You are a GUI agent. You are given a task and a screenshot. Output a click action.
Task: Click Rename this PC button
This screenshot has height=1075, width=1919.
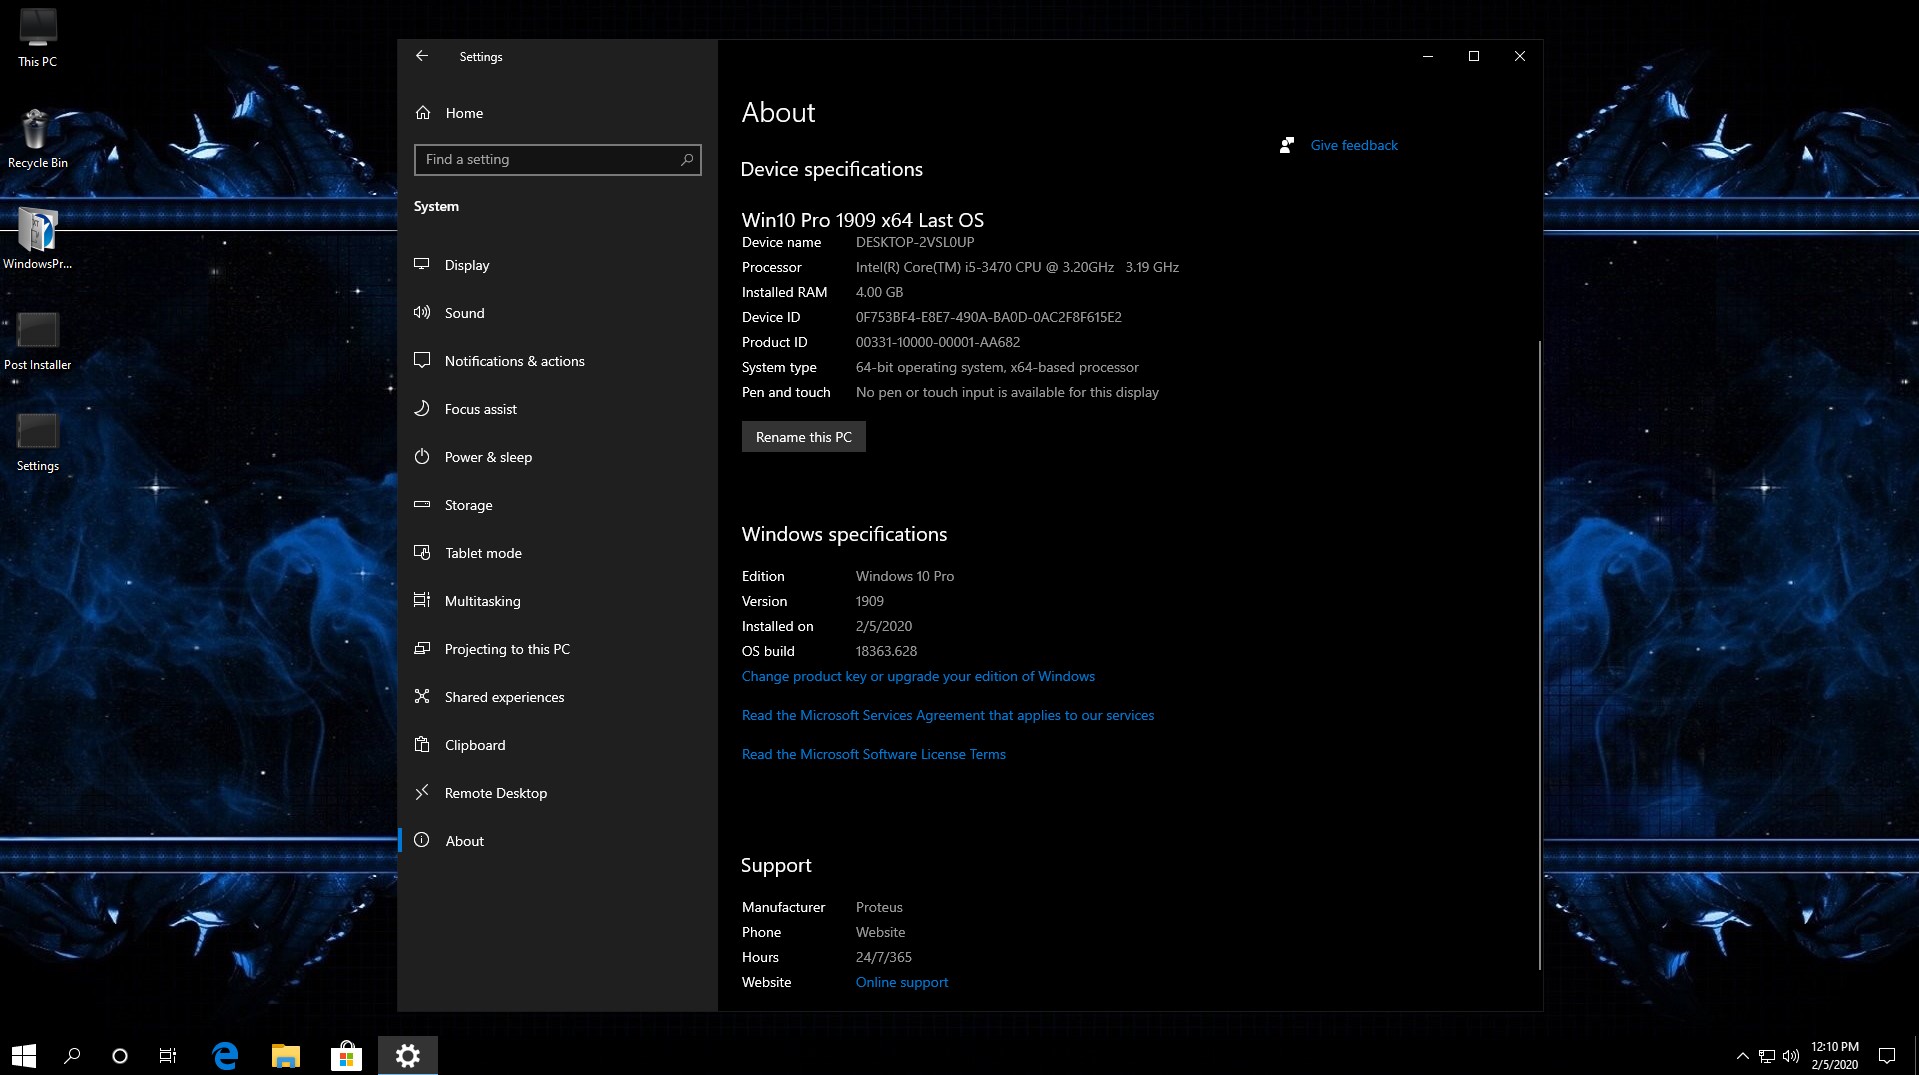coord(803,437)
